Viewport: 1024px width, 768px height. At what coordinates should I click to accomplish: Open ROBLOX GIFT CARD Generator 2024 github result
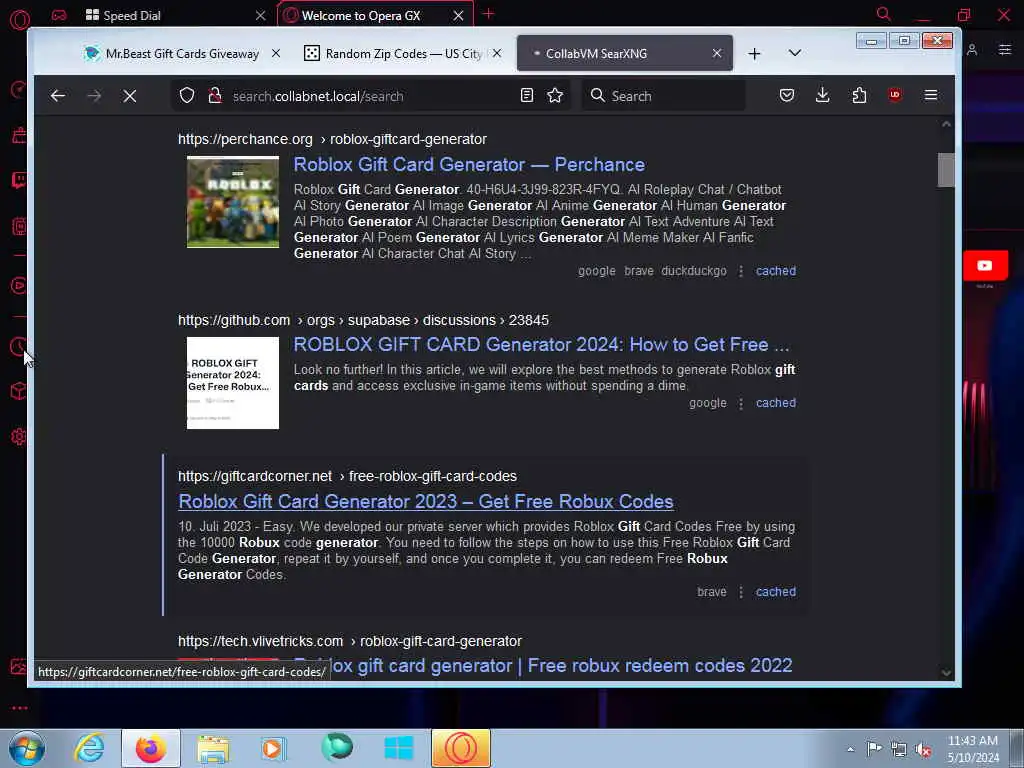pos(541,344)
